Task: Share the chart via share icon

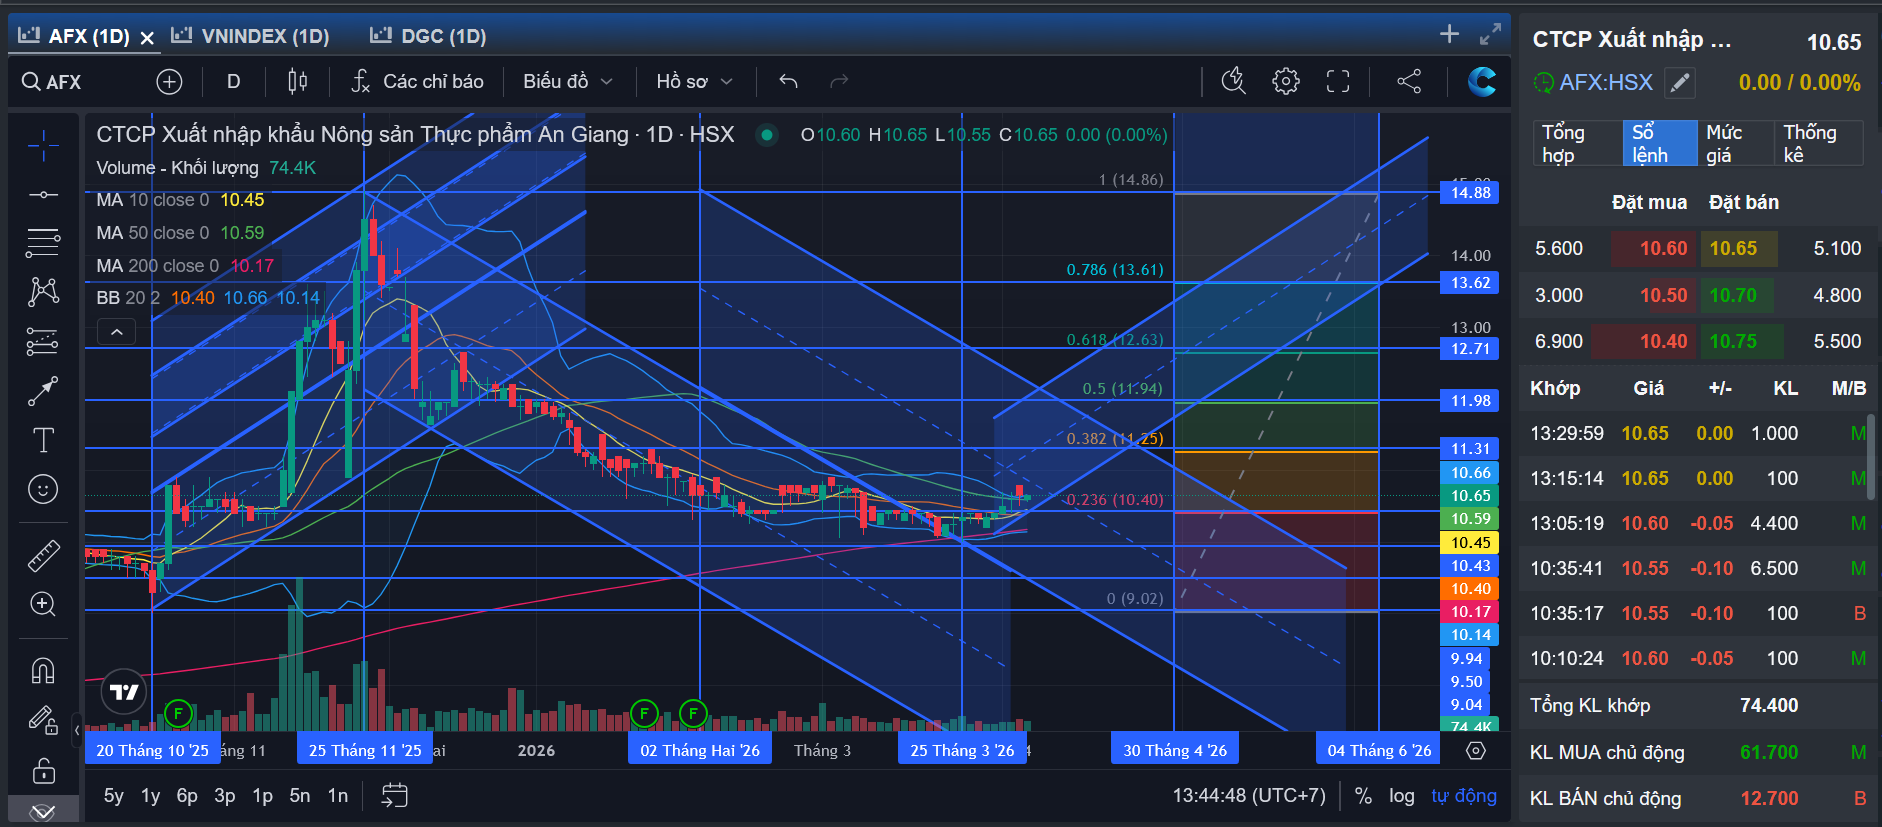Action: [x=1409, y=81]
